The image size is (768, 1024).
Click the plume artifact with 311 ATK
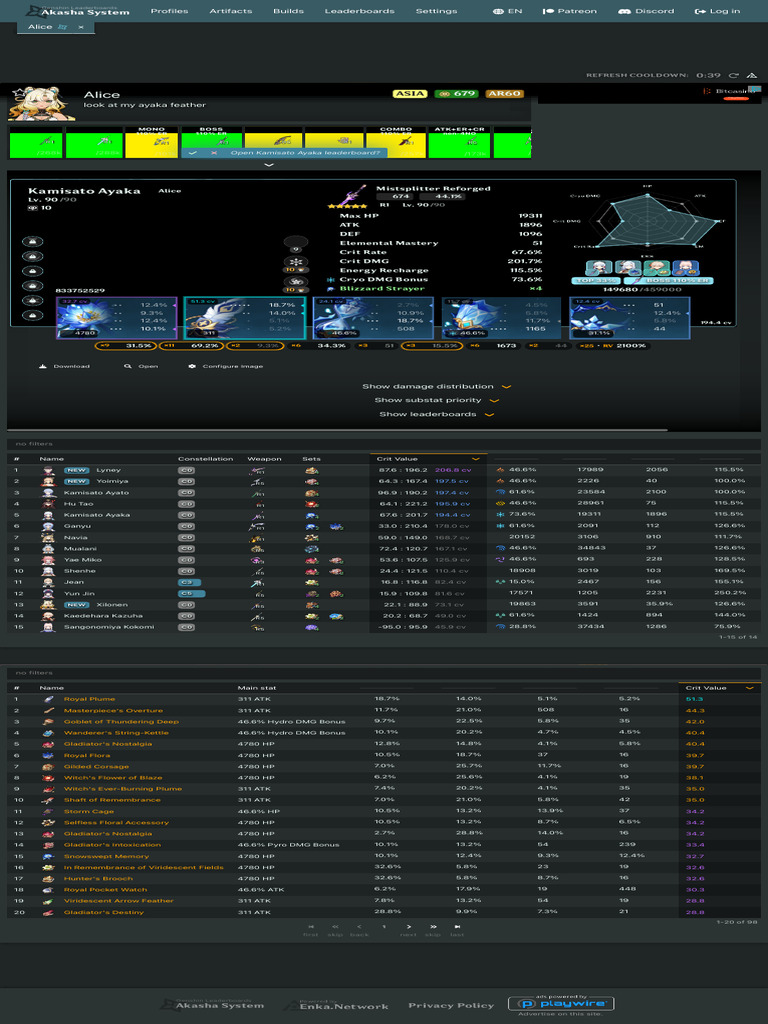coord(244,318)
